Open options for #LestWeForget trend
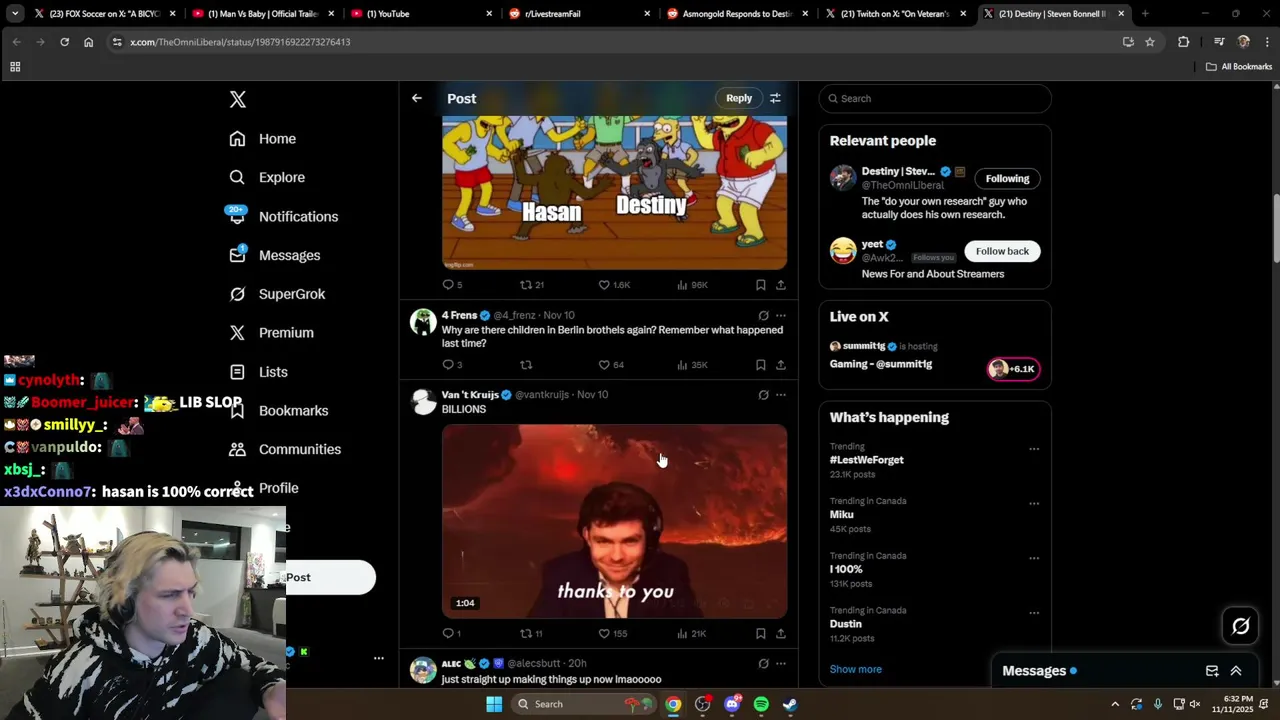 (1034, 449)
